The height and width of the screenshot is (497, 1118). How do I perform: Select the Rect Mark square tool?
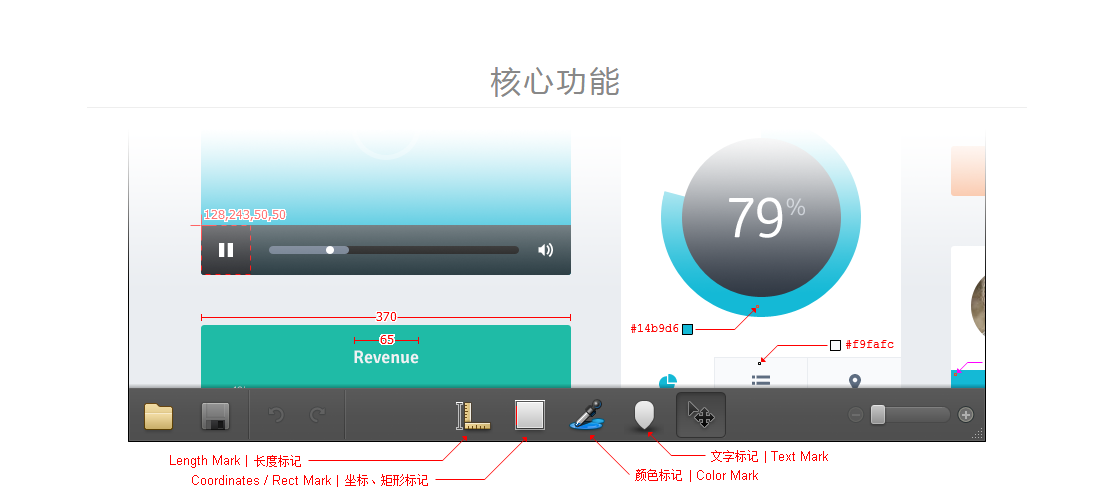(530, 415)
